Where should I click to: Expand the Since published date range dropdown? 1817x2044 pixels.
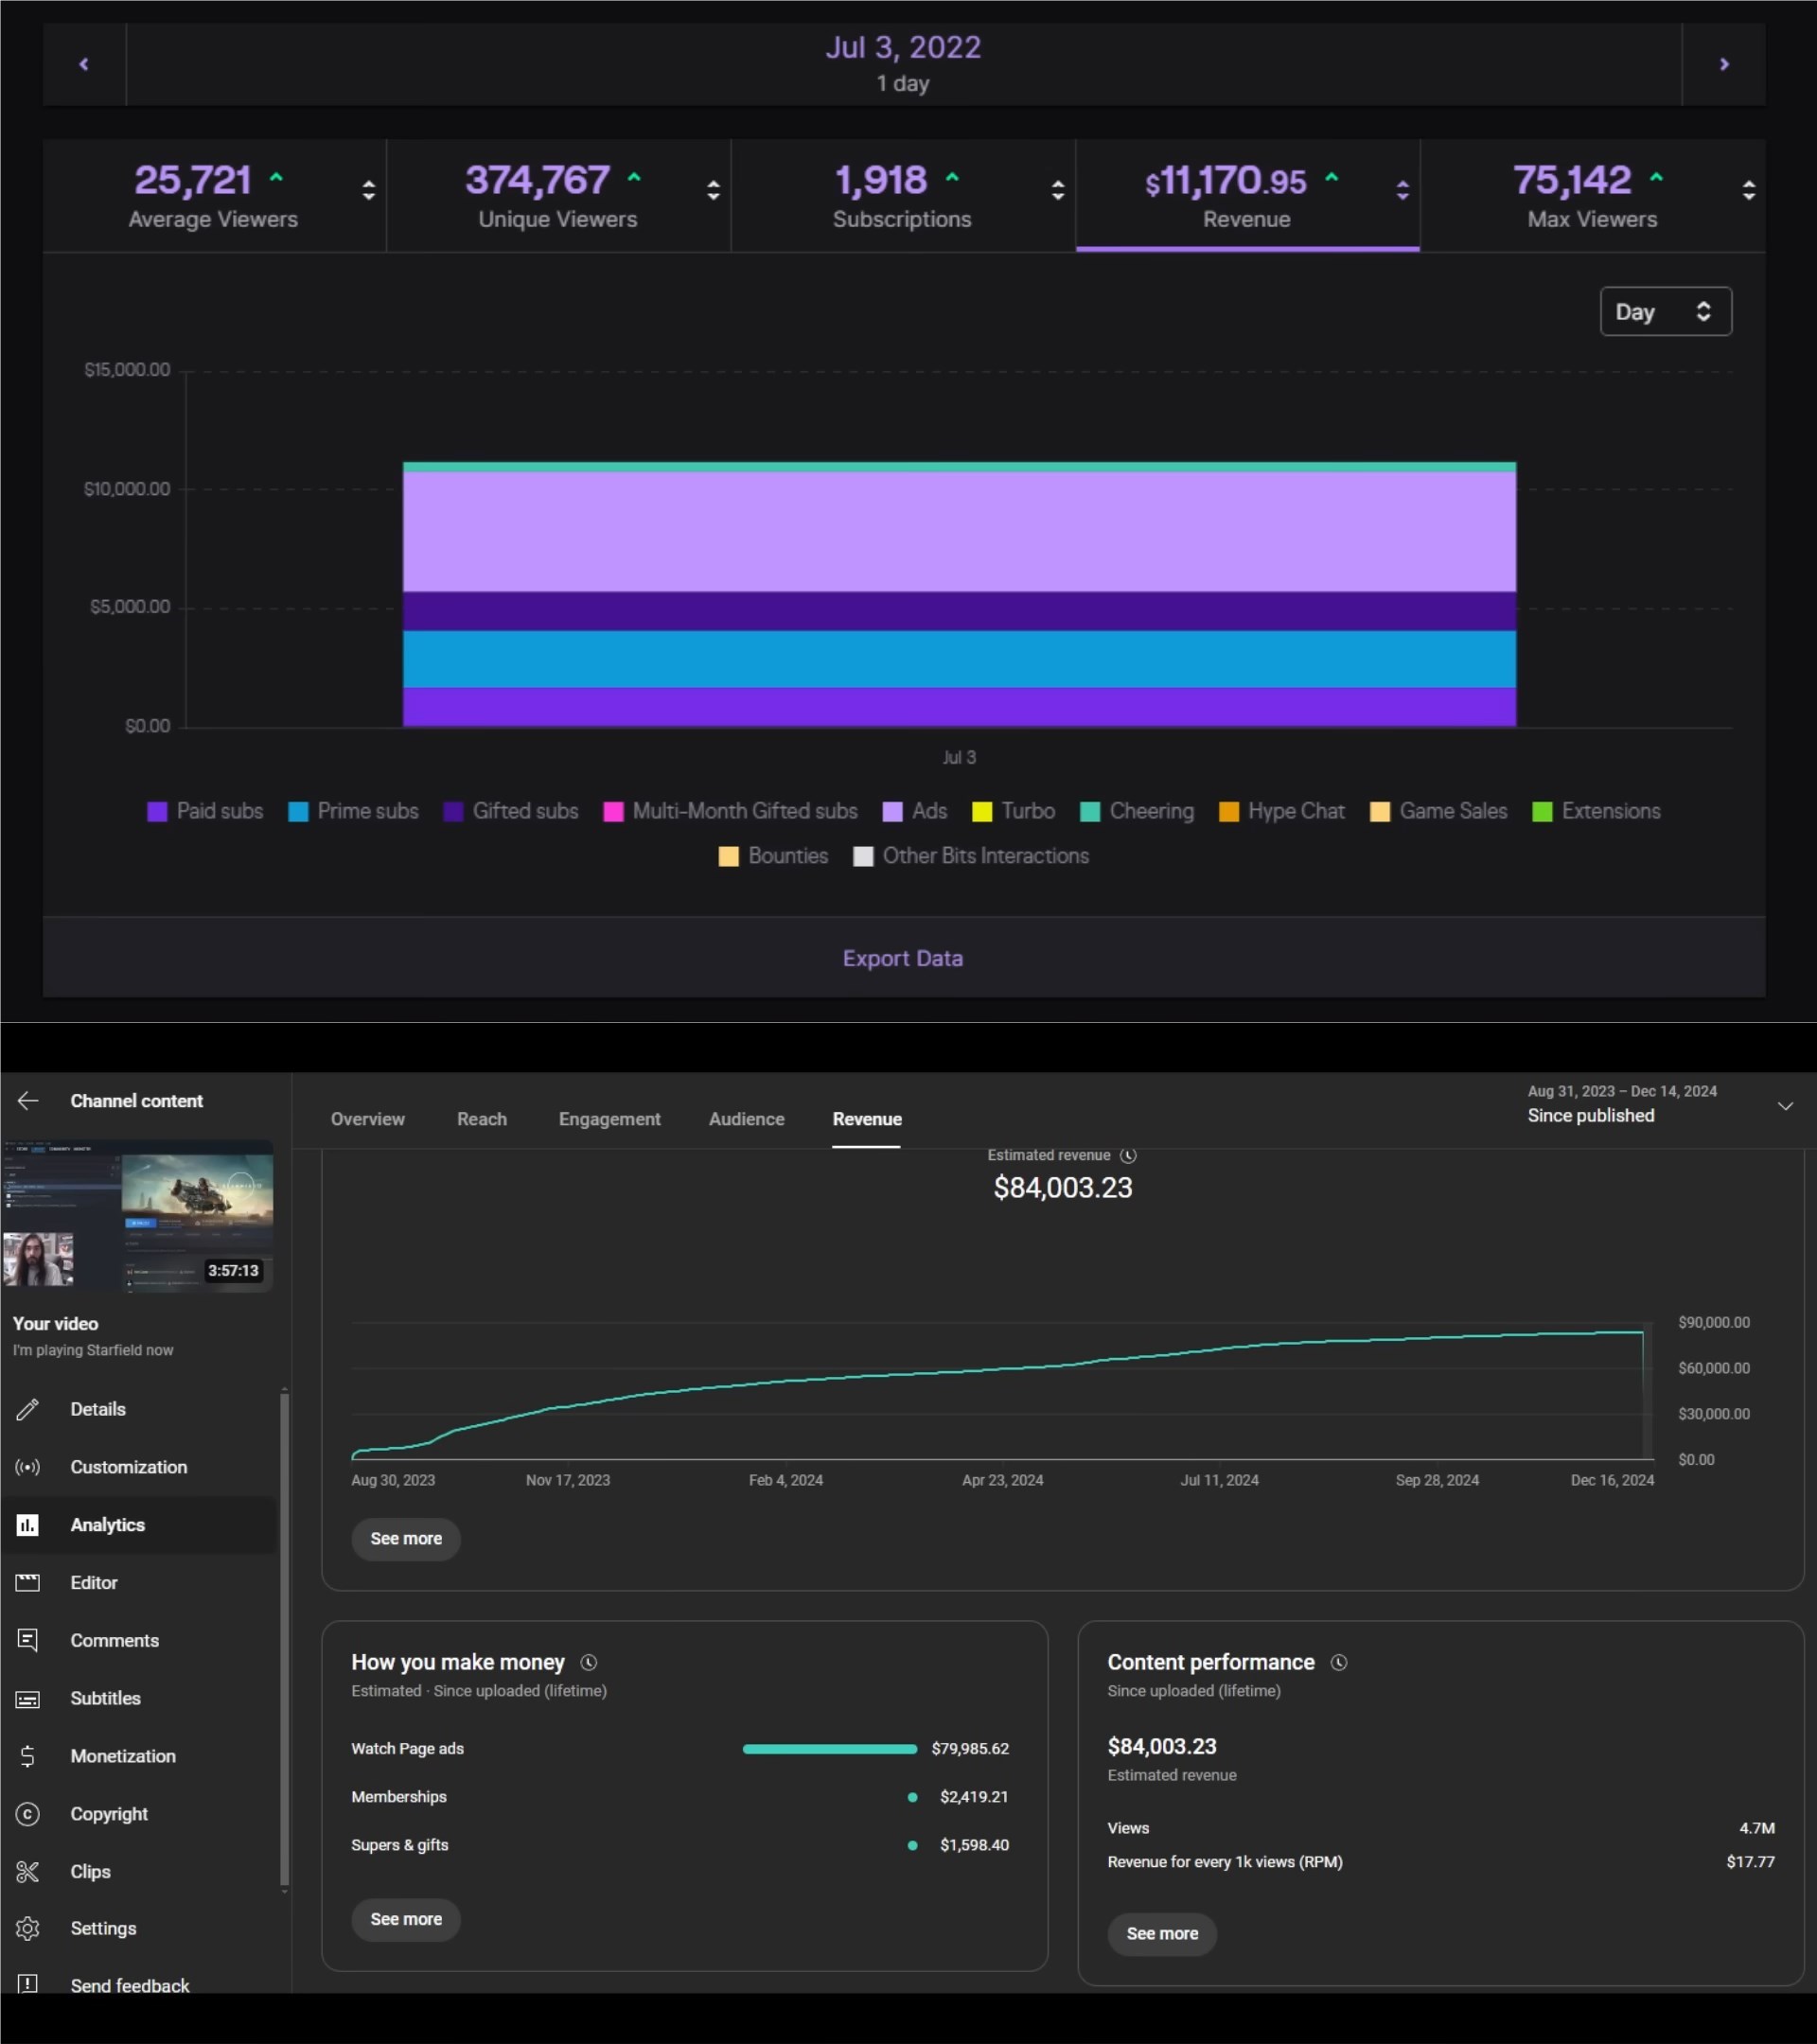pyautogui.click(x=1784, y=1106)
